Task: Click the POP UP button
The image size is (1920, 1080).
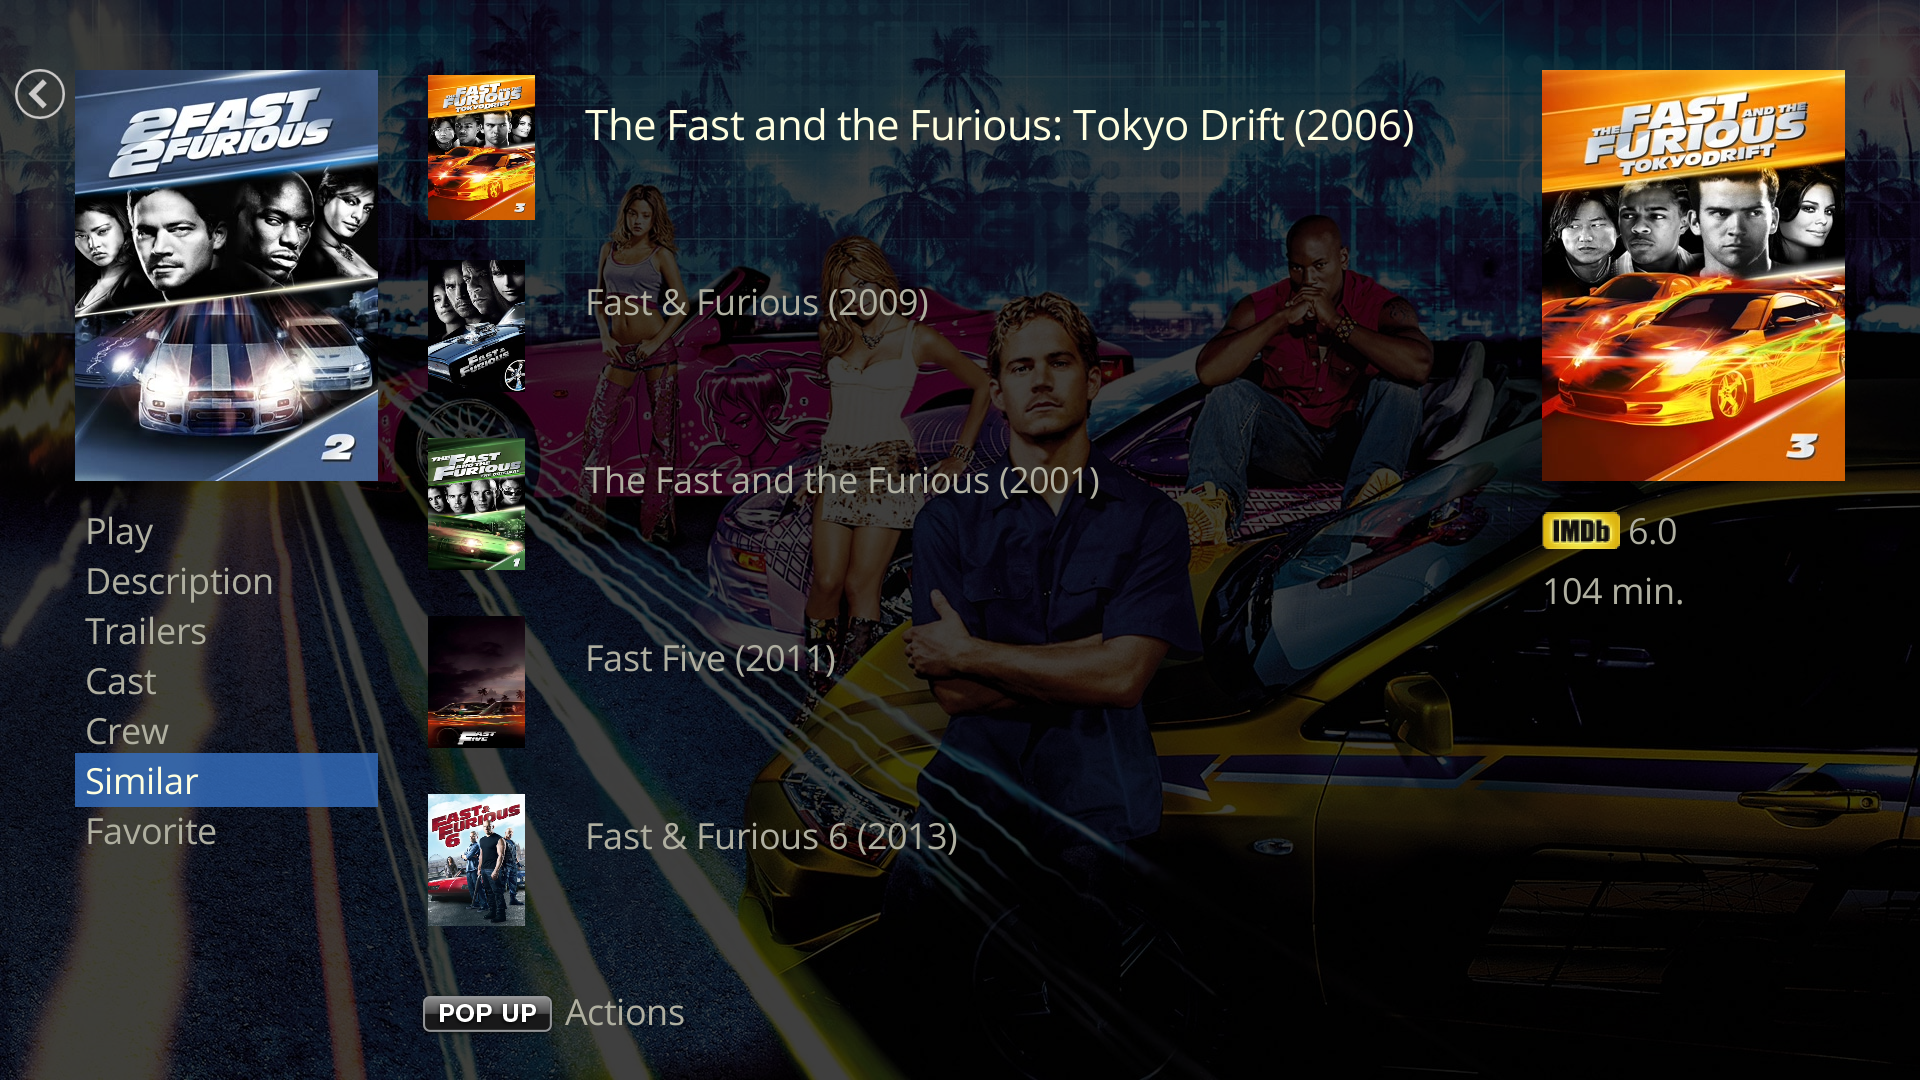Action: tap(487, 1013)
